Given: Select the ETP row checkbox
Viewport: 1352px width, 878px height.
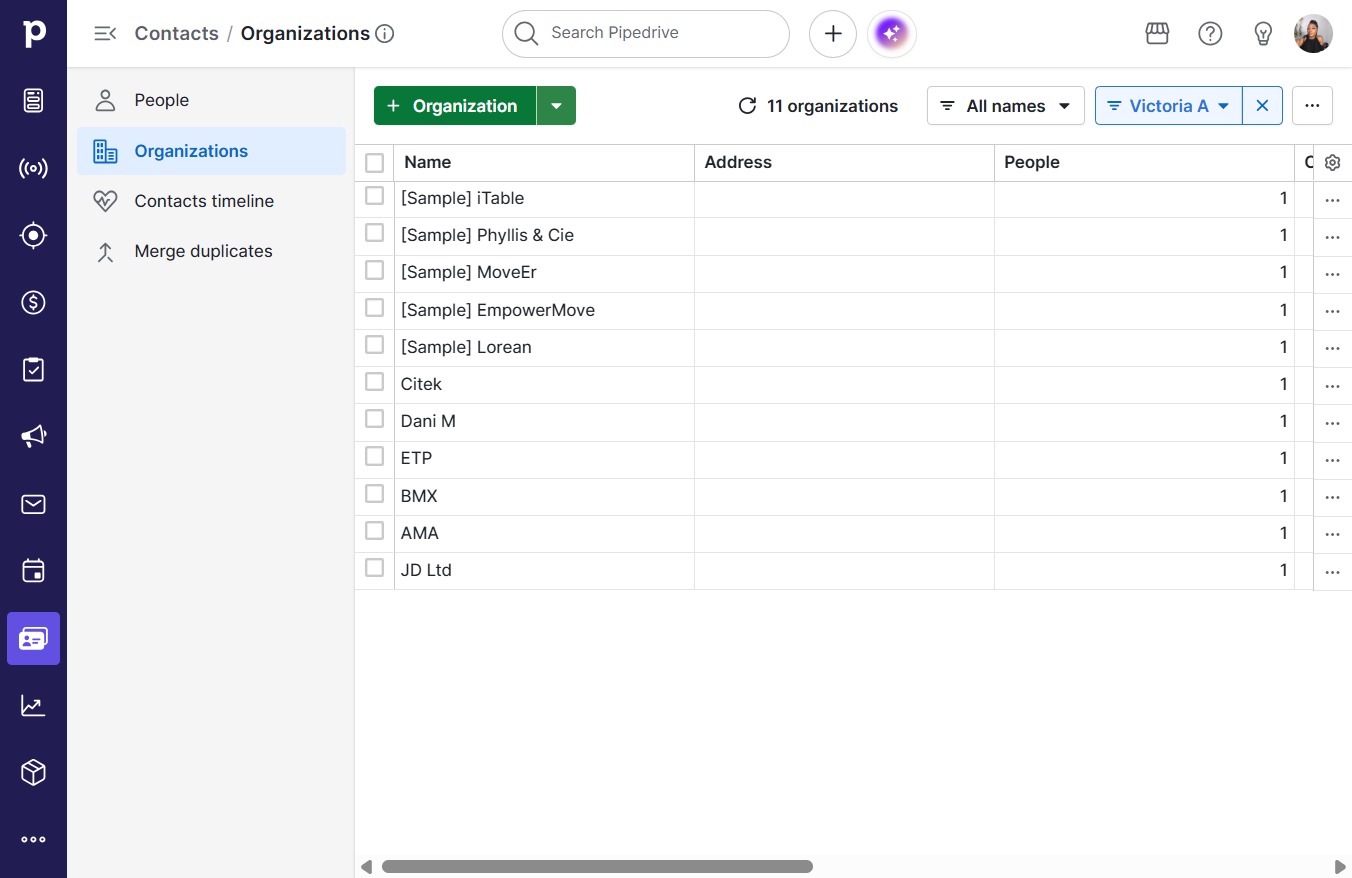Looking at the screenshot, I should [374, 456].
